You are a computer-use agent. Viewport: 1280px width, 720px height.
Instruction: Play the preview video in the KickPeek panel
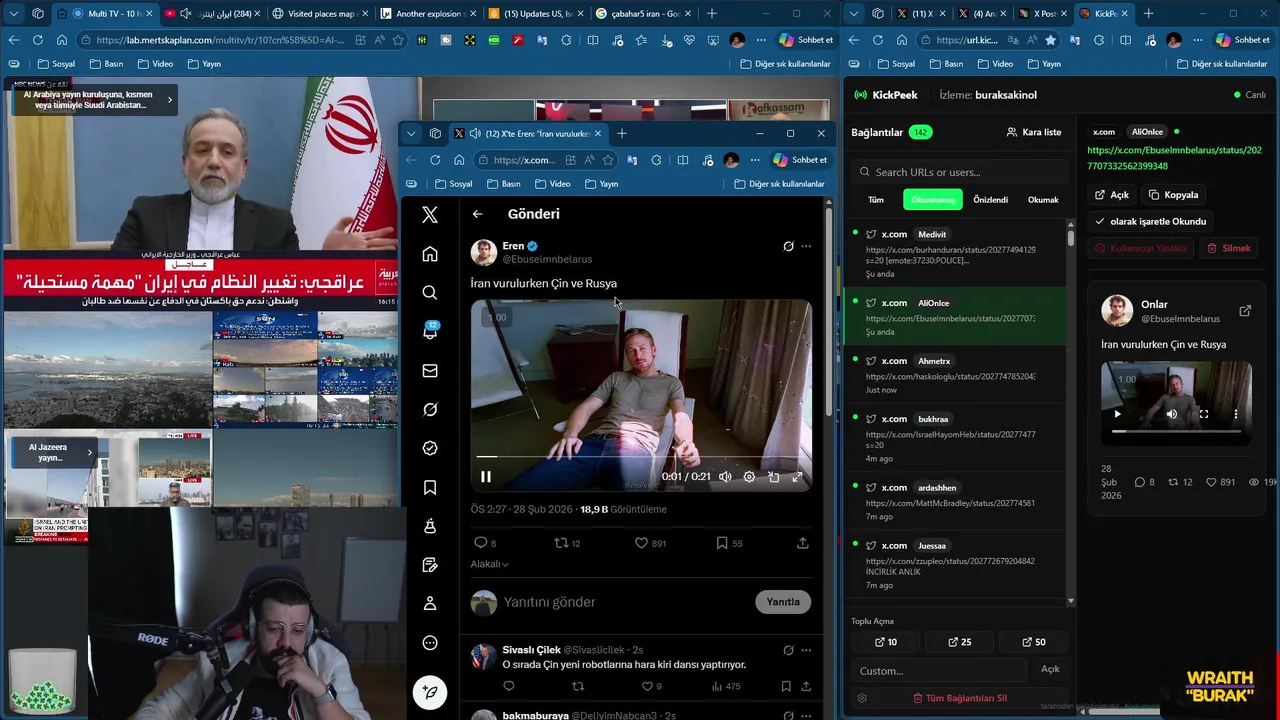(x=1118, y=414)
